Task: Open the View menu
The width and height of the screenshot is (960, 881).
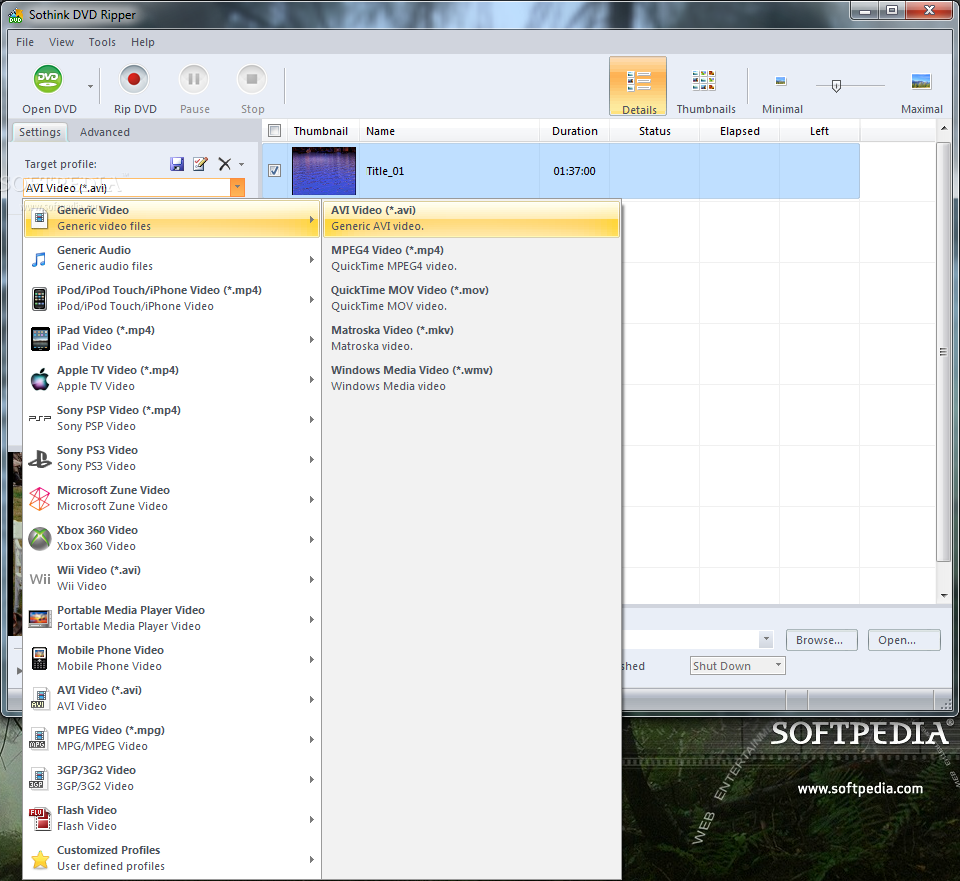Action: (61, 42)
